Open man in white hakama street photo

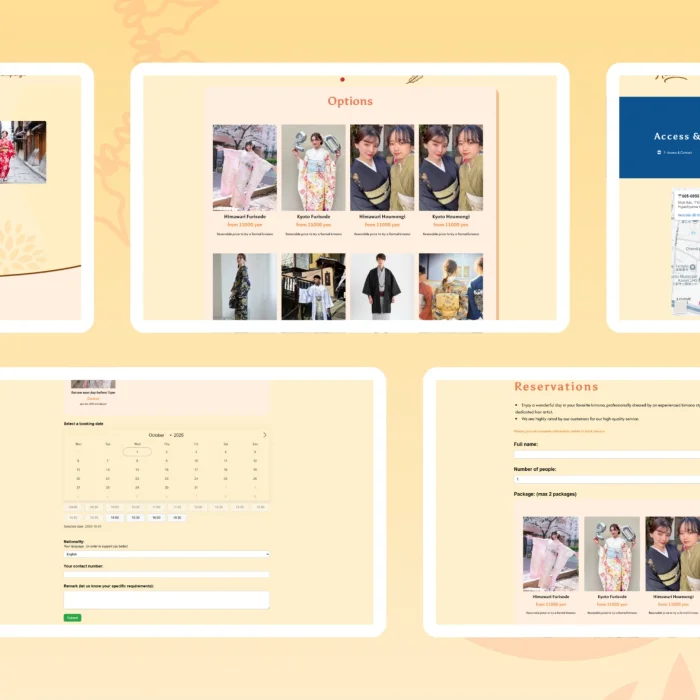[313, 287]
